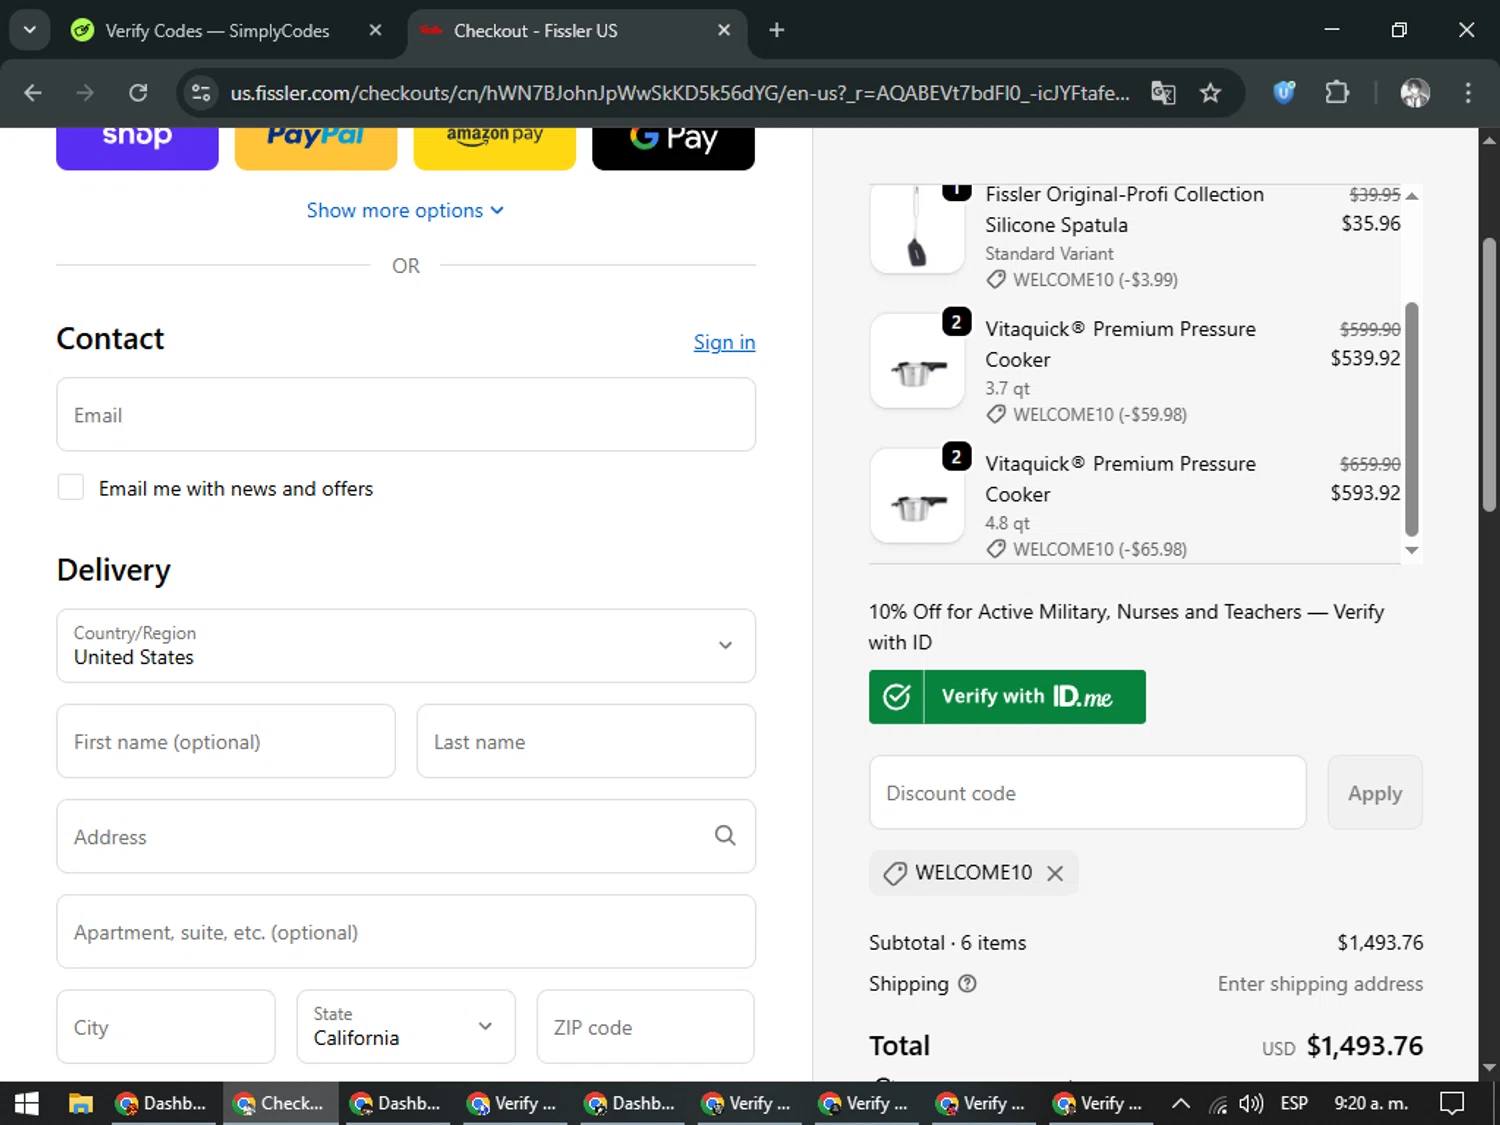Click the 4.8 qt Pressure Cooker thumbnail
Viewport: 1500px width, 1125px height.
(917, 496)
